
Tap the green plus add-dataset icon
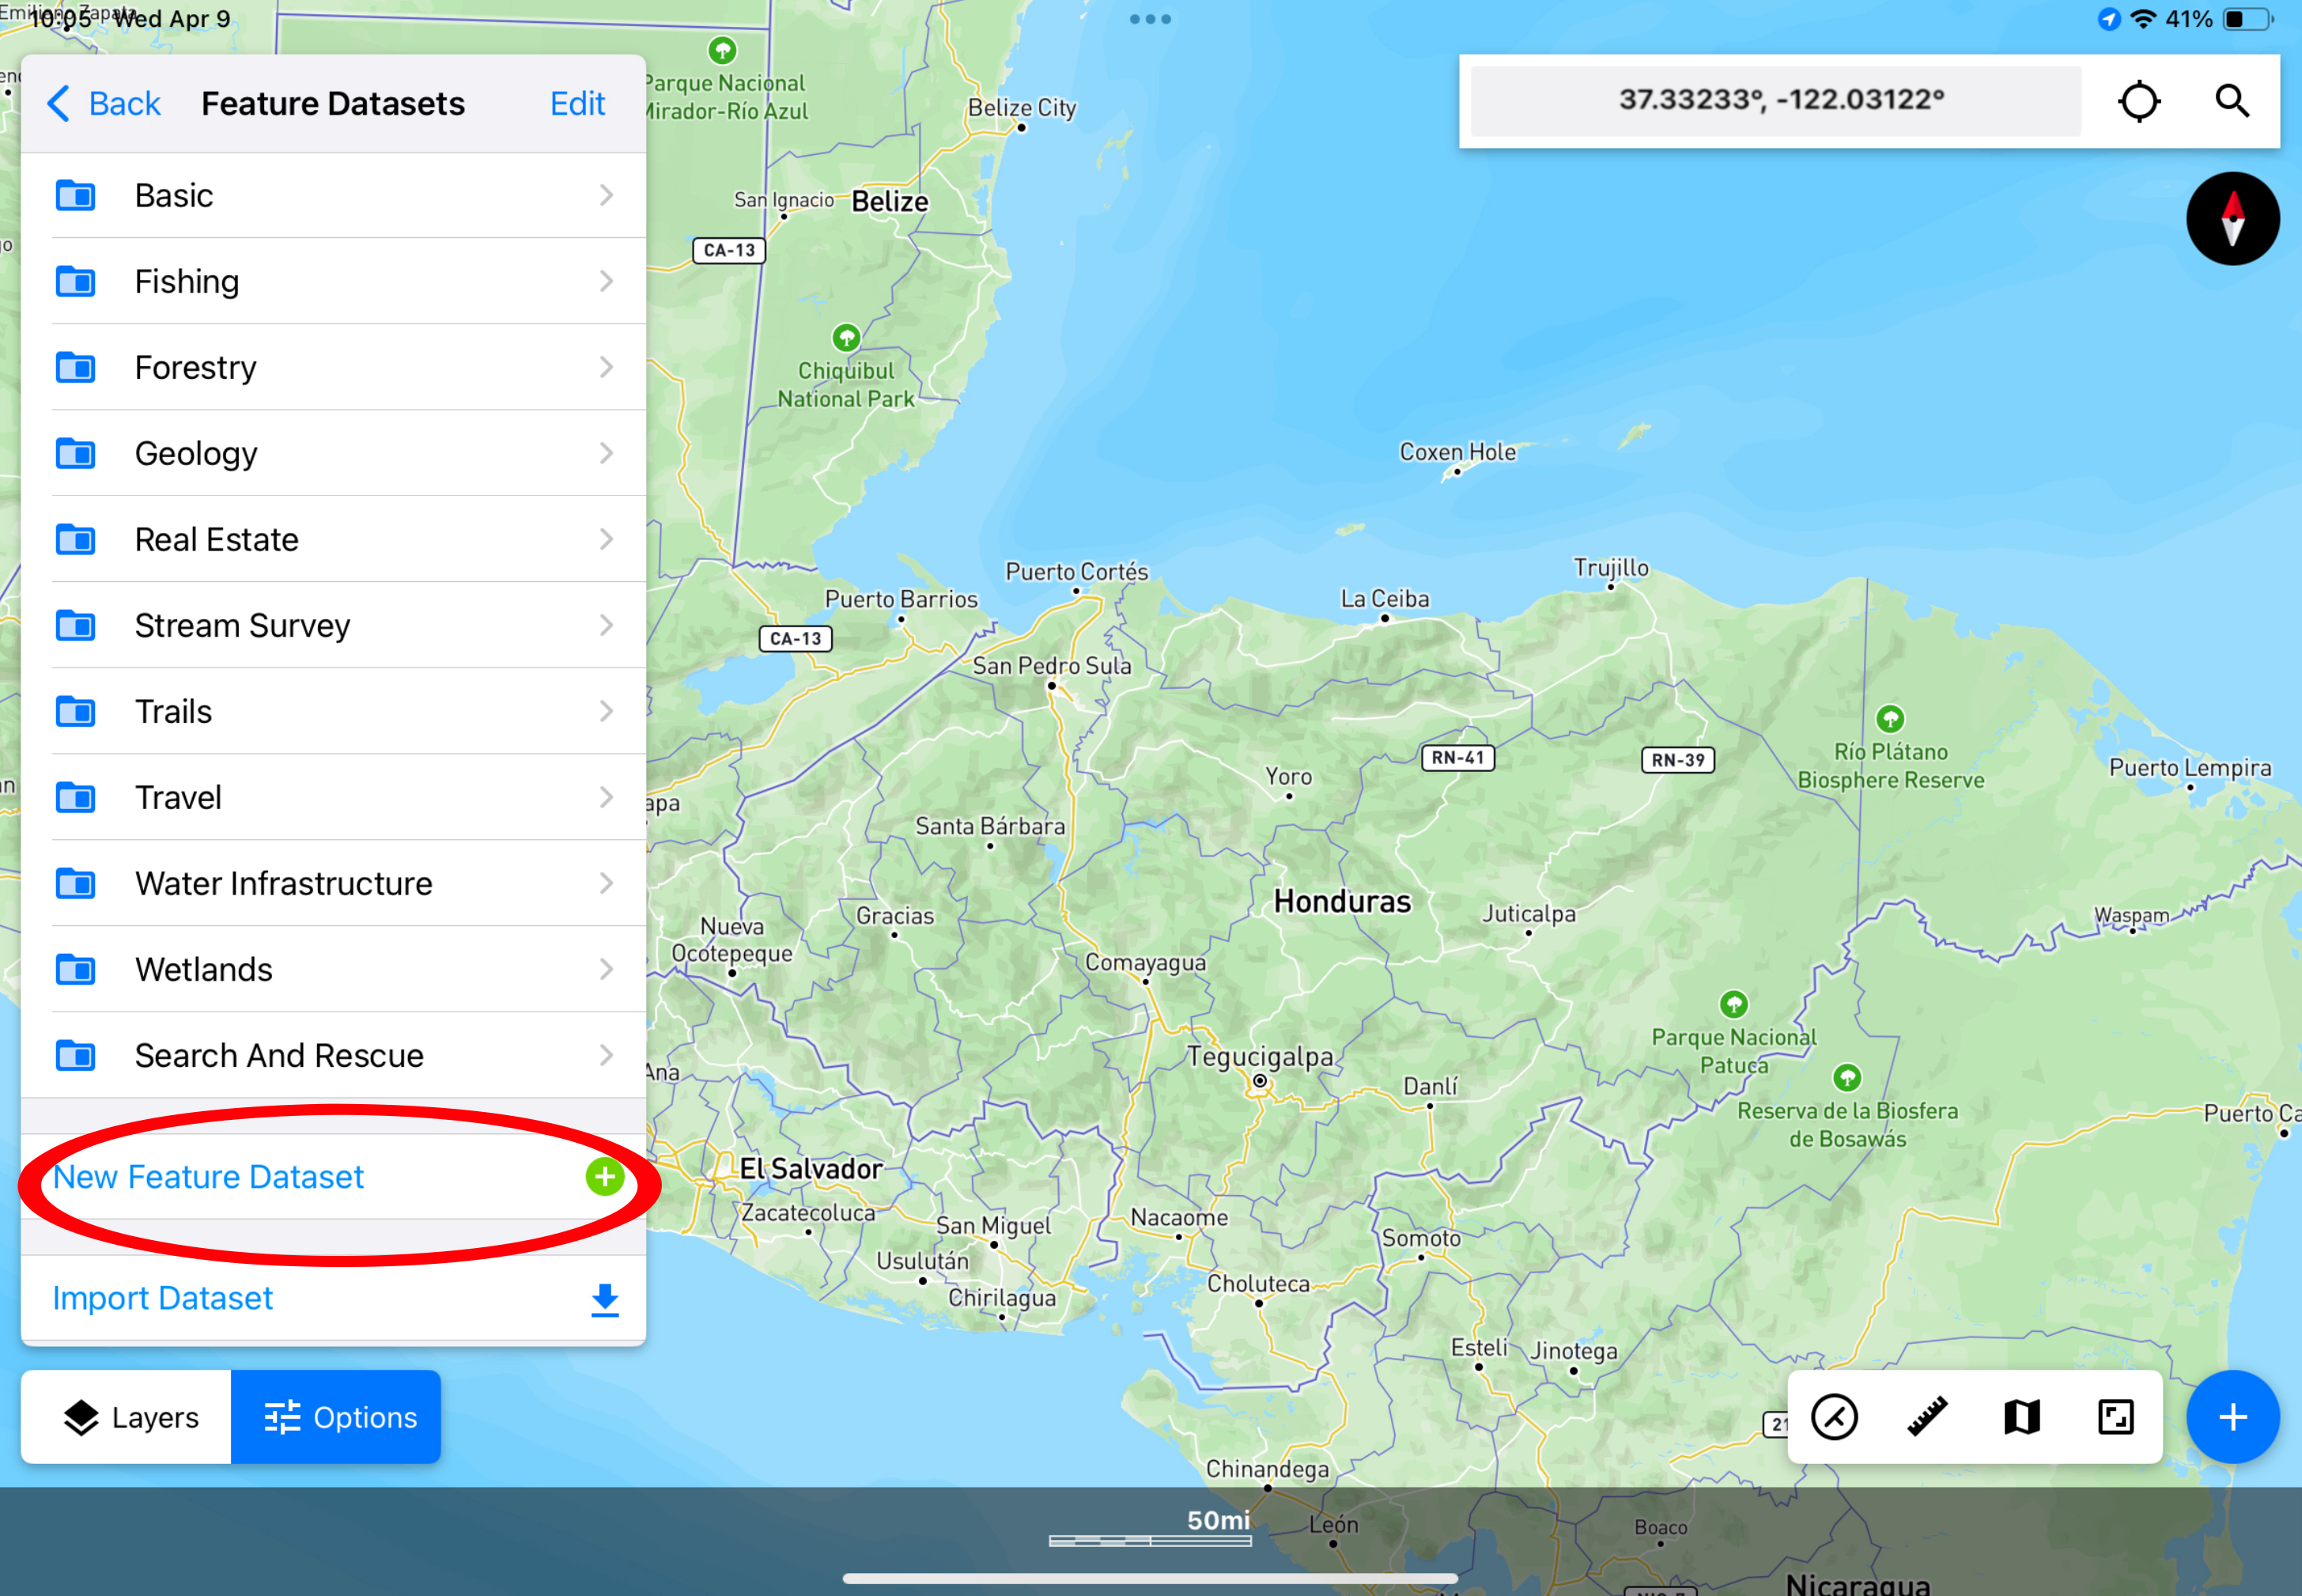605,1177
